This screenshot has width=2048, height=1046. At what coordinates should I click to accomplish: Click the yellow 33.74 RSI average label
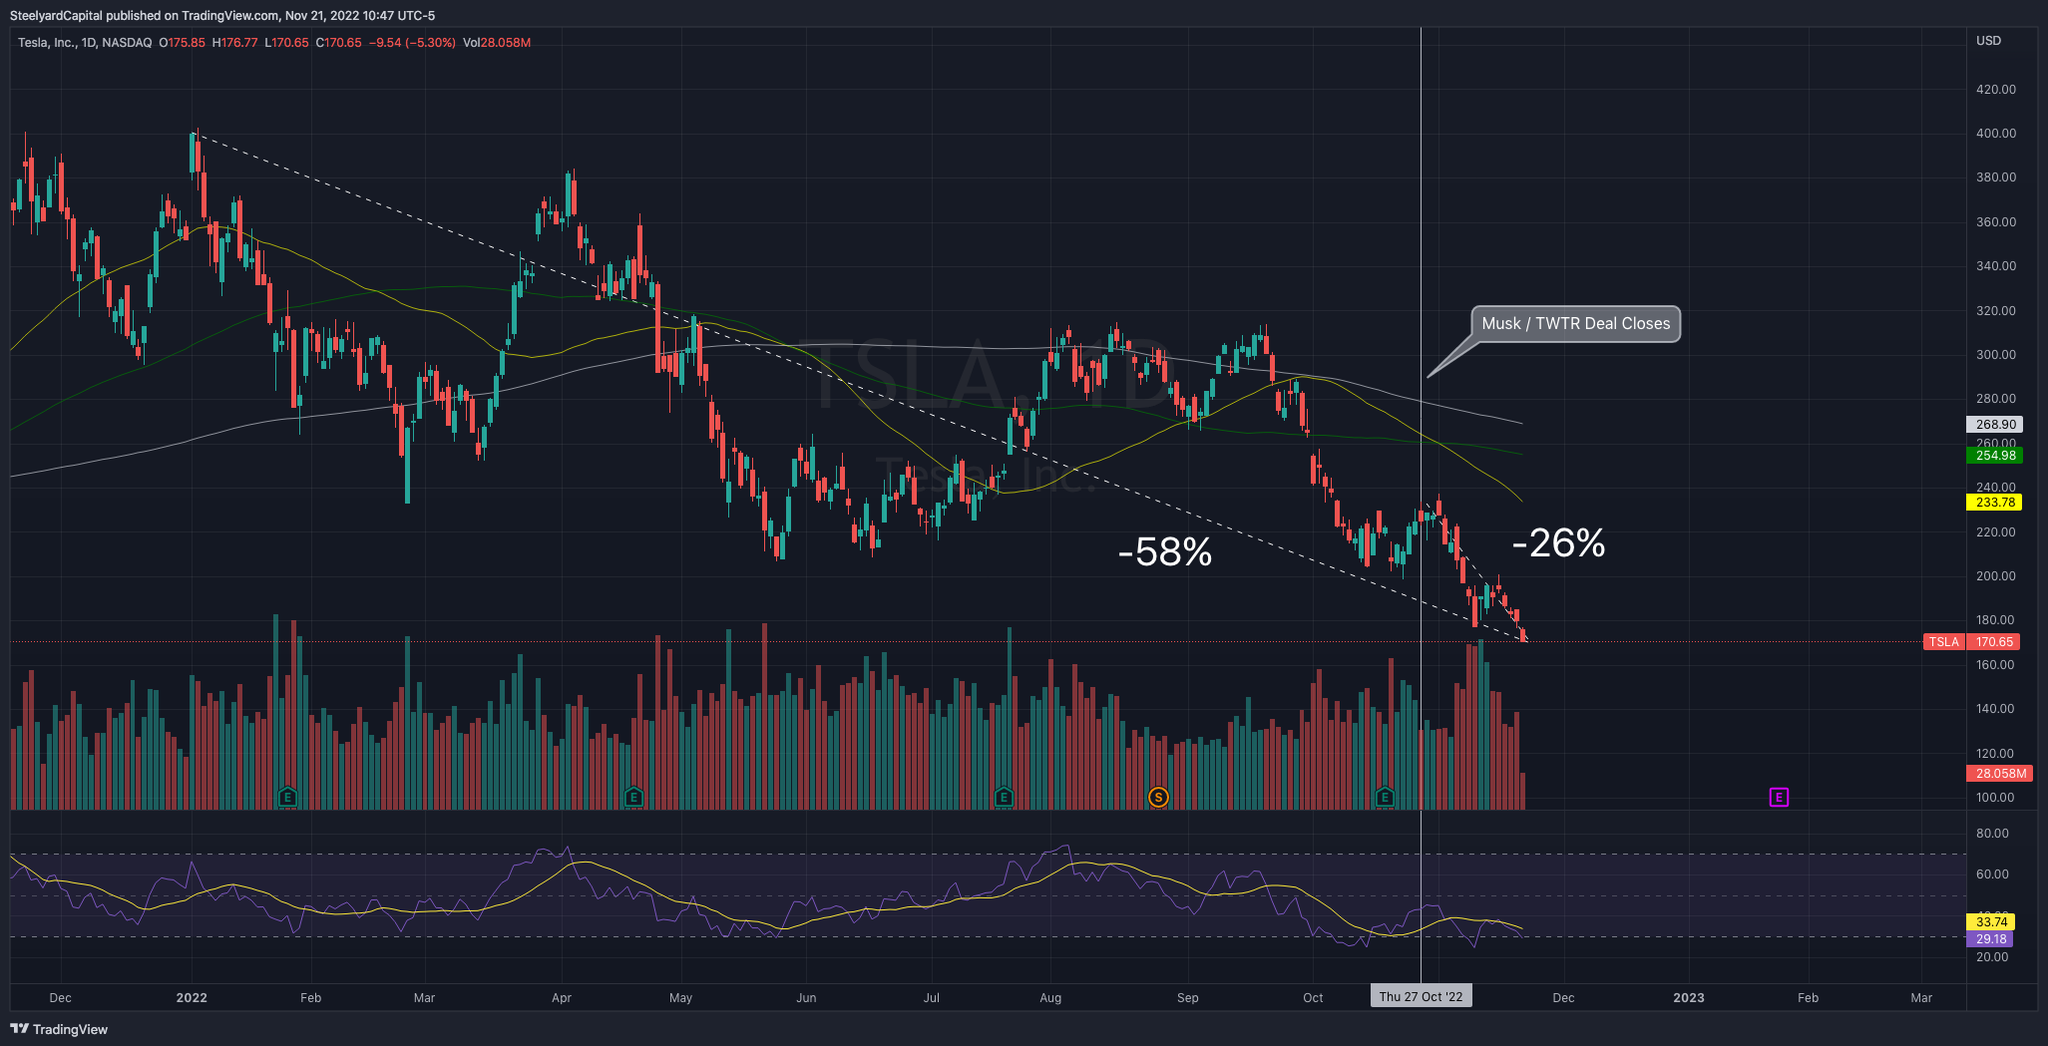point(1991,922)
